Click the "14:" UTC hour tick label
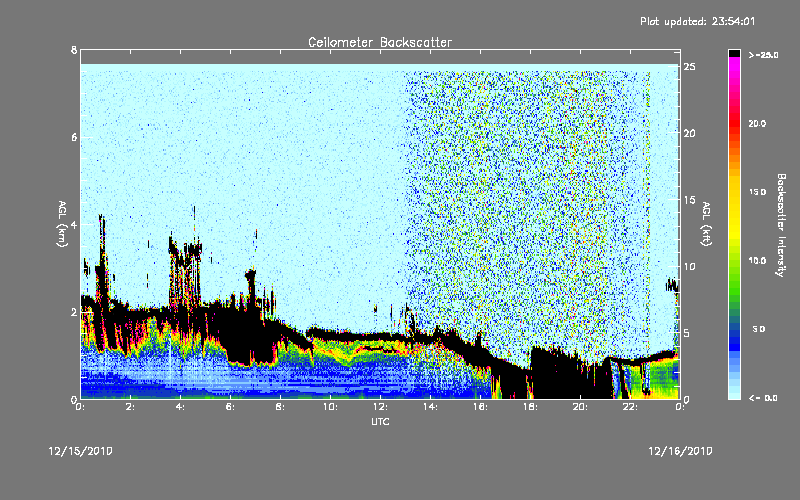The width and height of the screenshot is (800, 500). (430, 407)
